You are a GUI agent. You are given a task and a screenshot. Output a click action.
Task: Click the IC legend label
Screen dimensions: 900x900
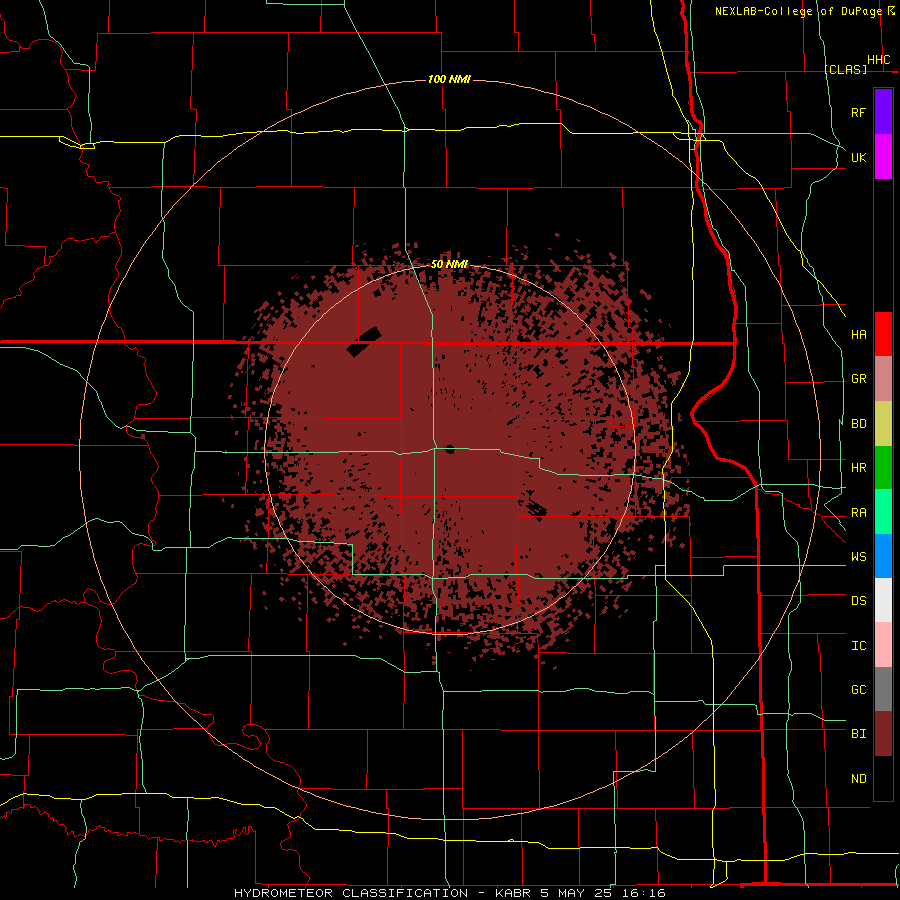pyautogui.click(x=858, y=646)
